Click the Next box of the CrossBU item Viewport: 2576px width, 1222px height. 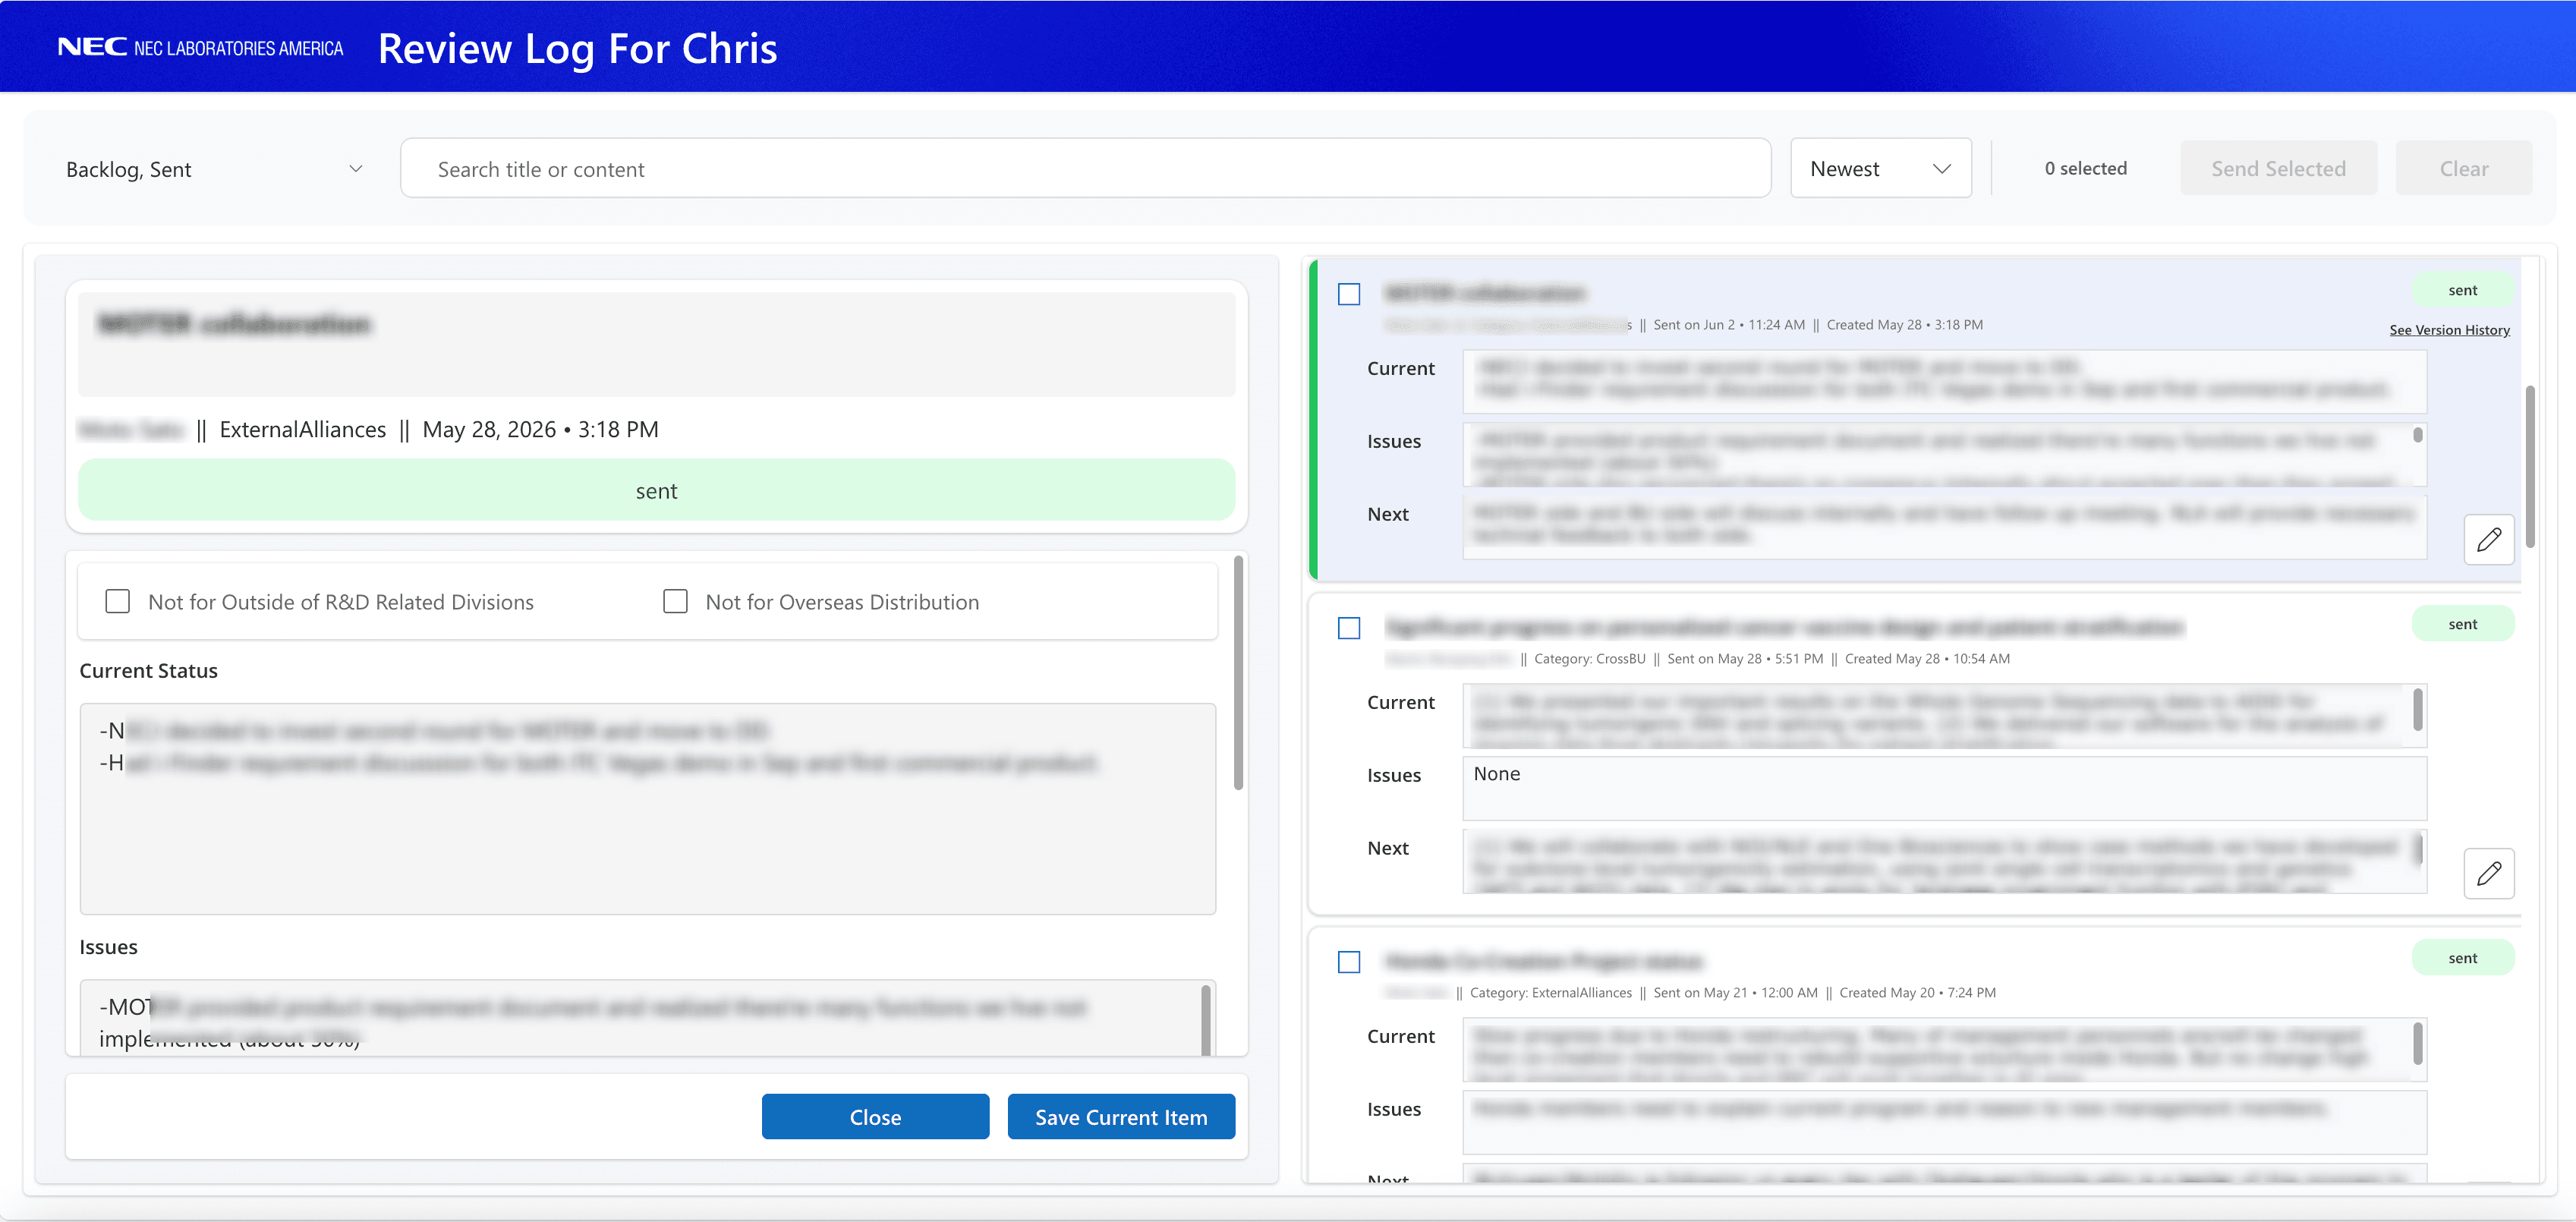[x=1944, y=861]
